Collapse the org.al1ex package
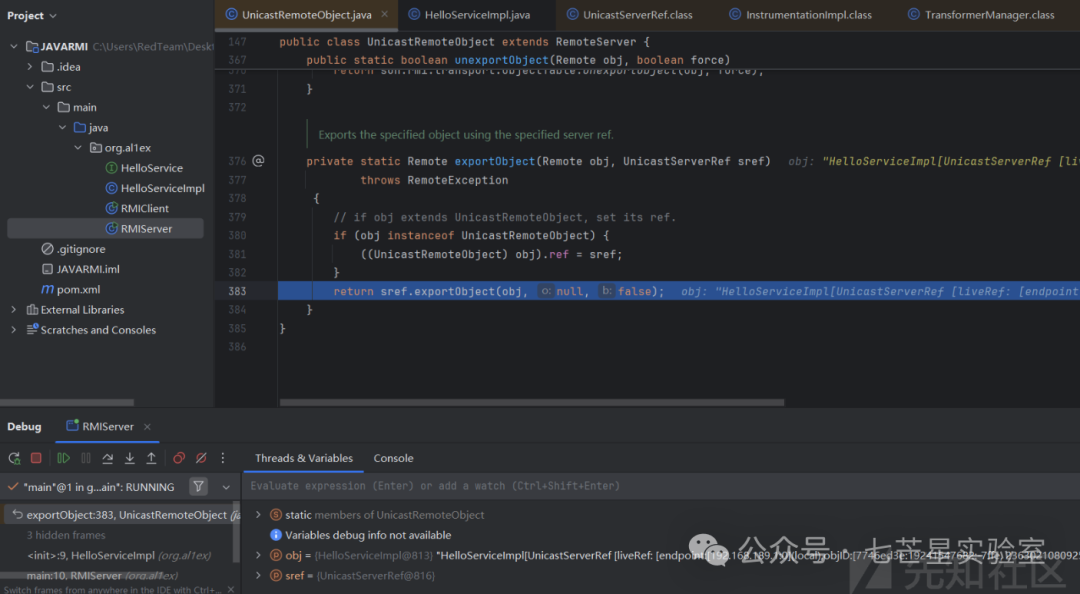 pos(79,147)
